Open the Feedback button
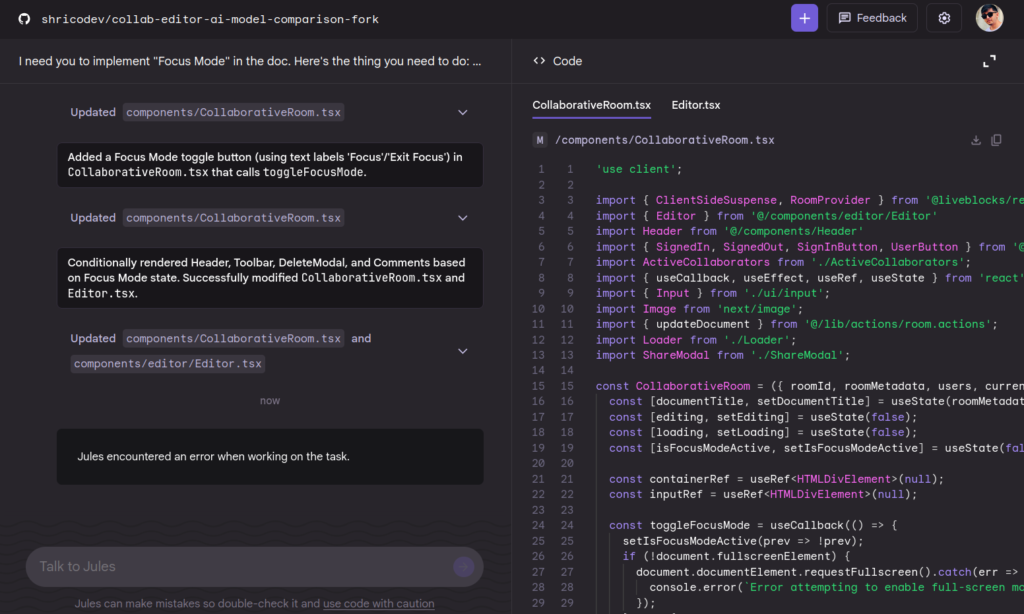This screenshot has width=1024, height=614. 872,18
